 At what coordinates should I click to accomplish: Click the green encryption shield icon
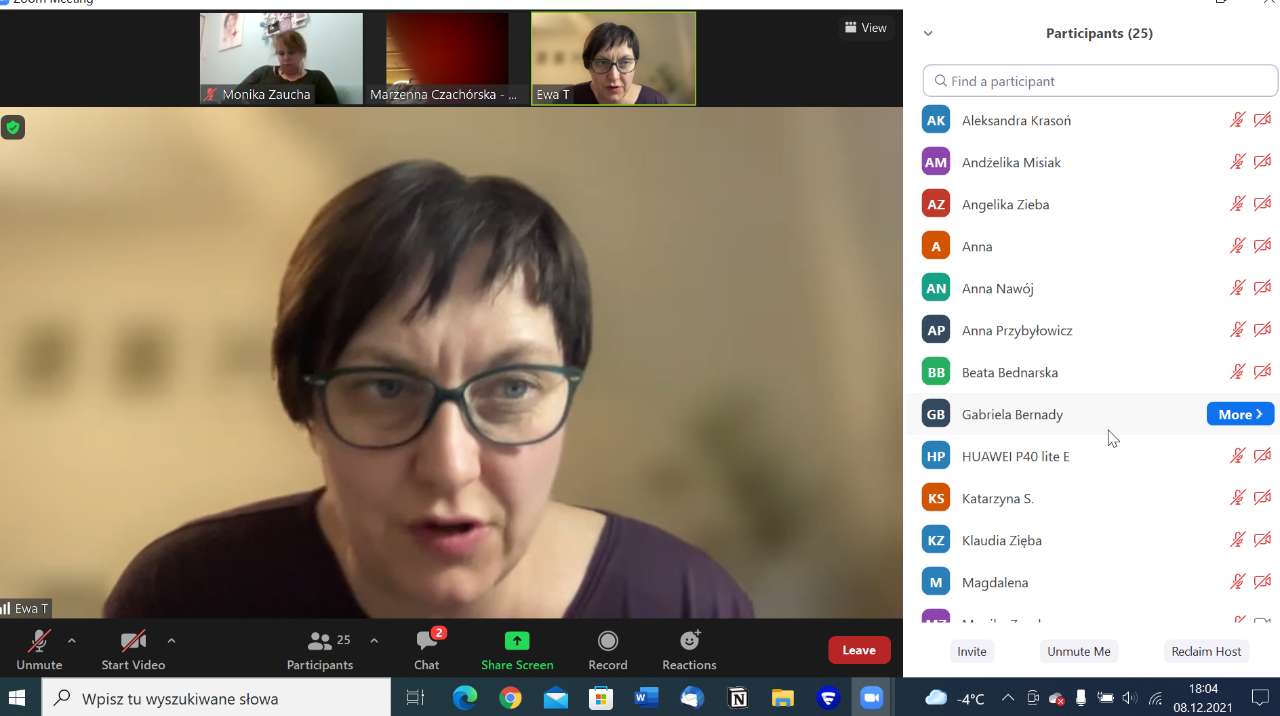[13, 127]
